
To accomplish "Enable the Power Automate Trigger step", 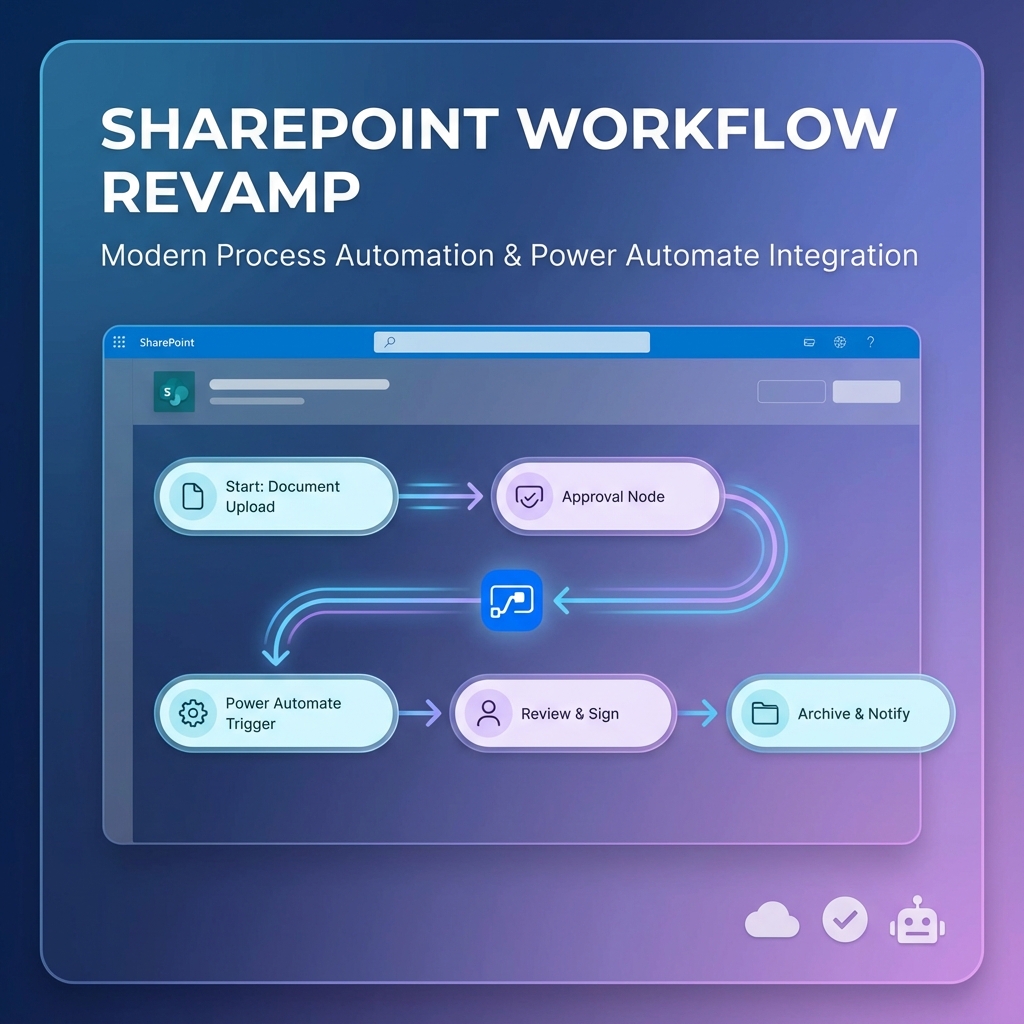I will [275, 713].
